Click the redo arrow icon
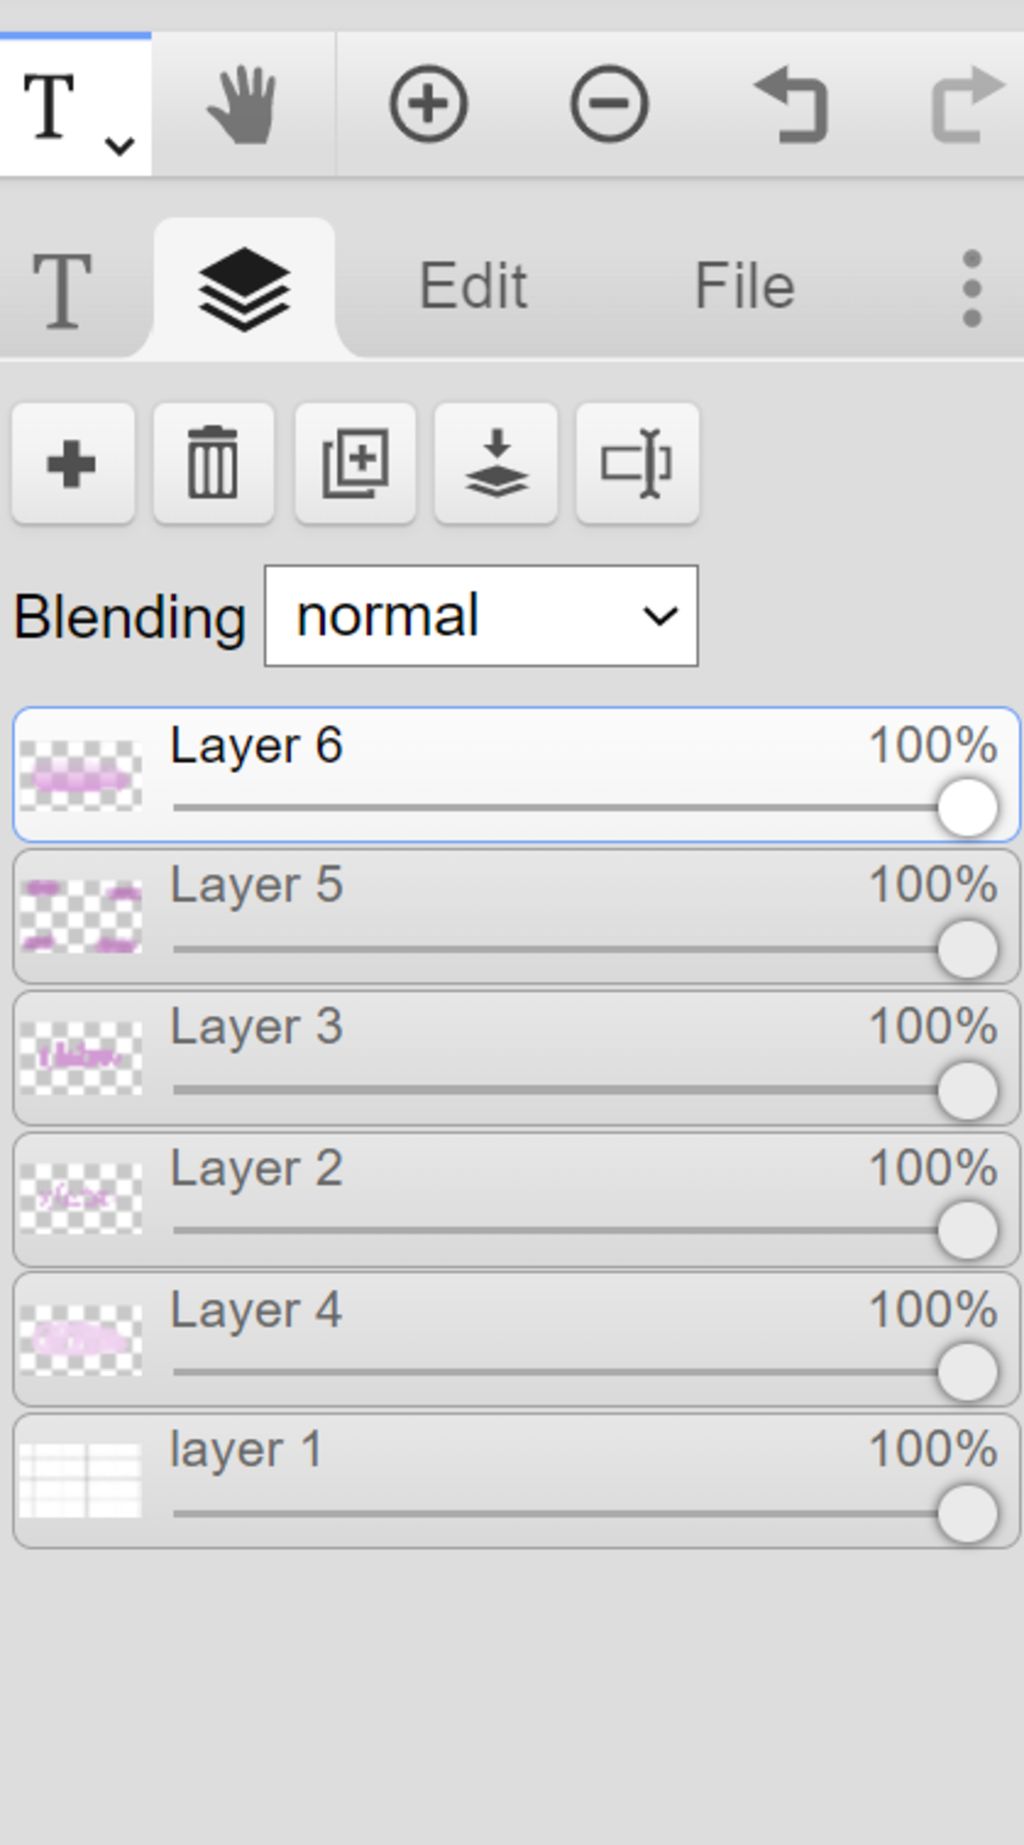The height and width of the screenshot is (1845, 1024). tap(966, 104)
